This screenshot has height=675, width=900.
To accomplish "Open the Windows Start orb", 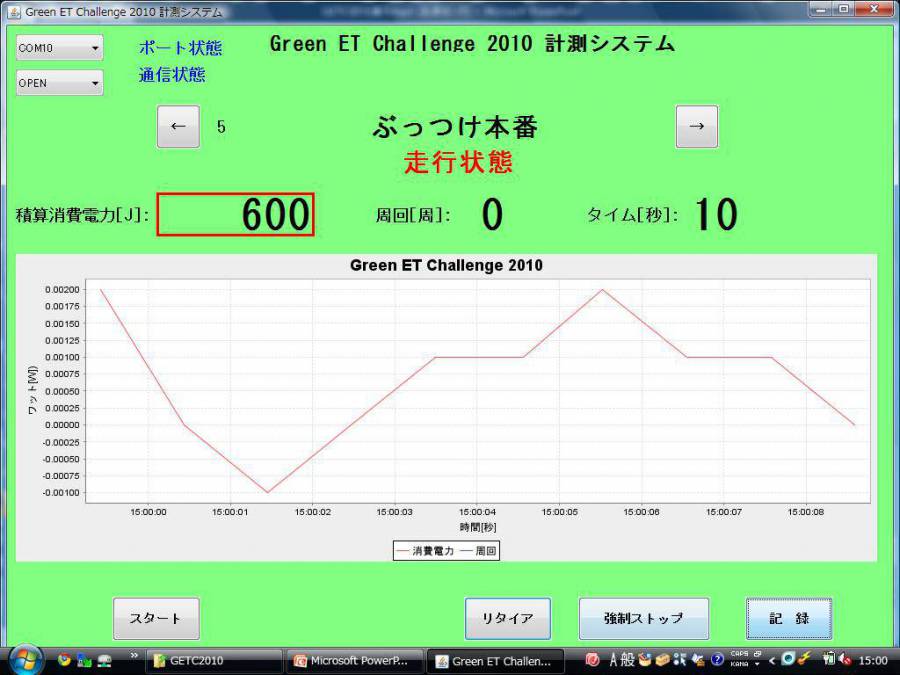I will pos(26,660).
